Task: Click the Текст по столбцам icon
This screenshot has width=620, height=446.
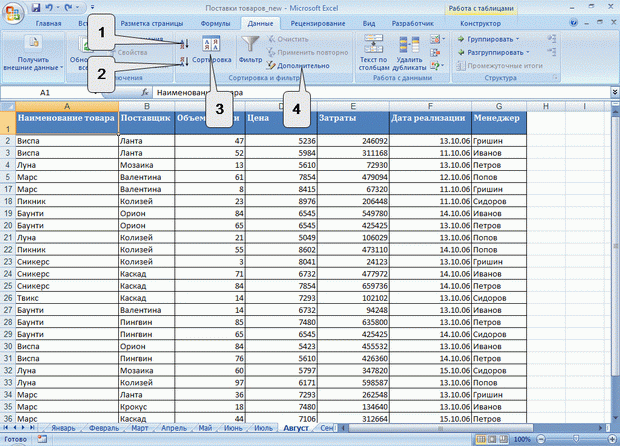Action: tap(373, 43)
